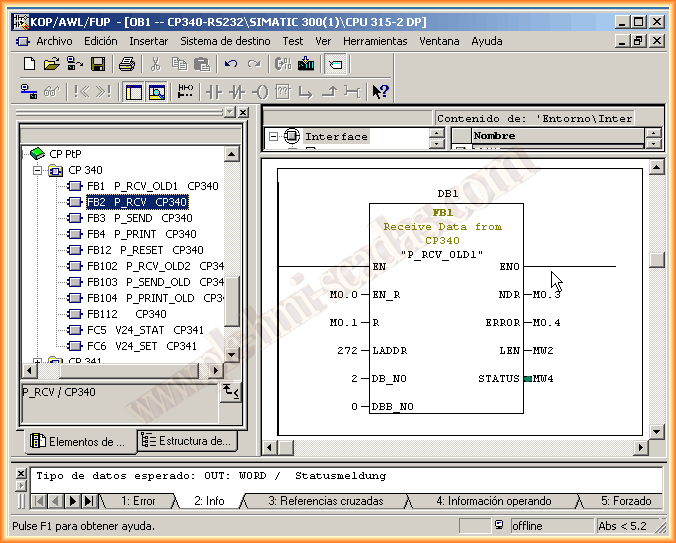
Task: Click the New block icon
Action: click(x=29, y=64)
